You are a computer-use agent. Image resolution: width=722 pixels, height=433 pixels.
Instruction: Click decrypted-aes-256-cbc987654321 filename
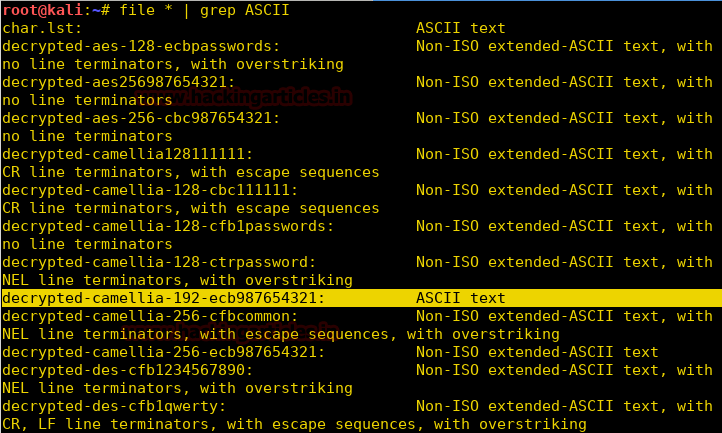140,117
